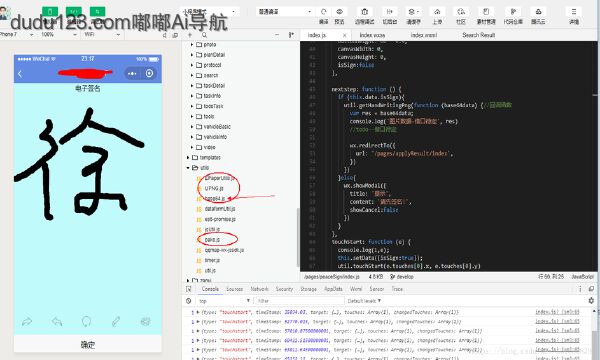Switch to the Network tab in devtools
Screen dimensions: 600x360
259,289
